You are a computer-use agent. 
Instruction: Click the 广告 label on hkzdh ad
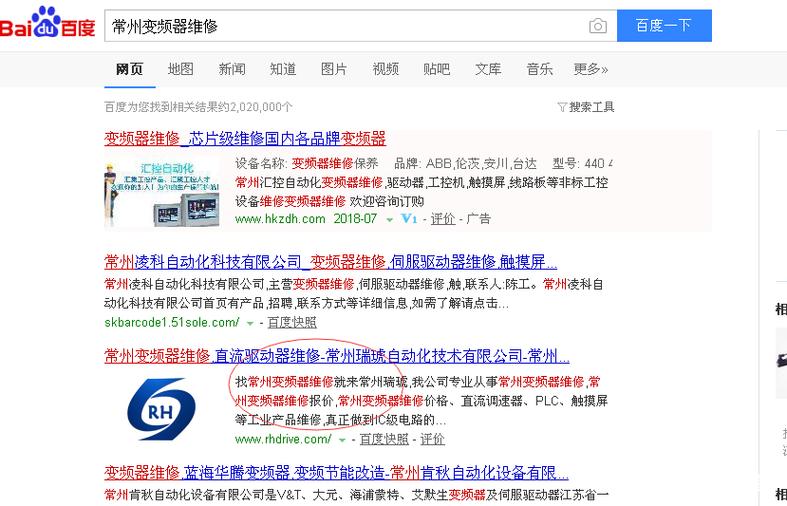(479, 219)
